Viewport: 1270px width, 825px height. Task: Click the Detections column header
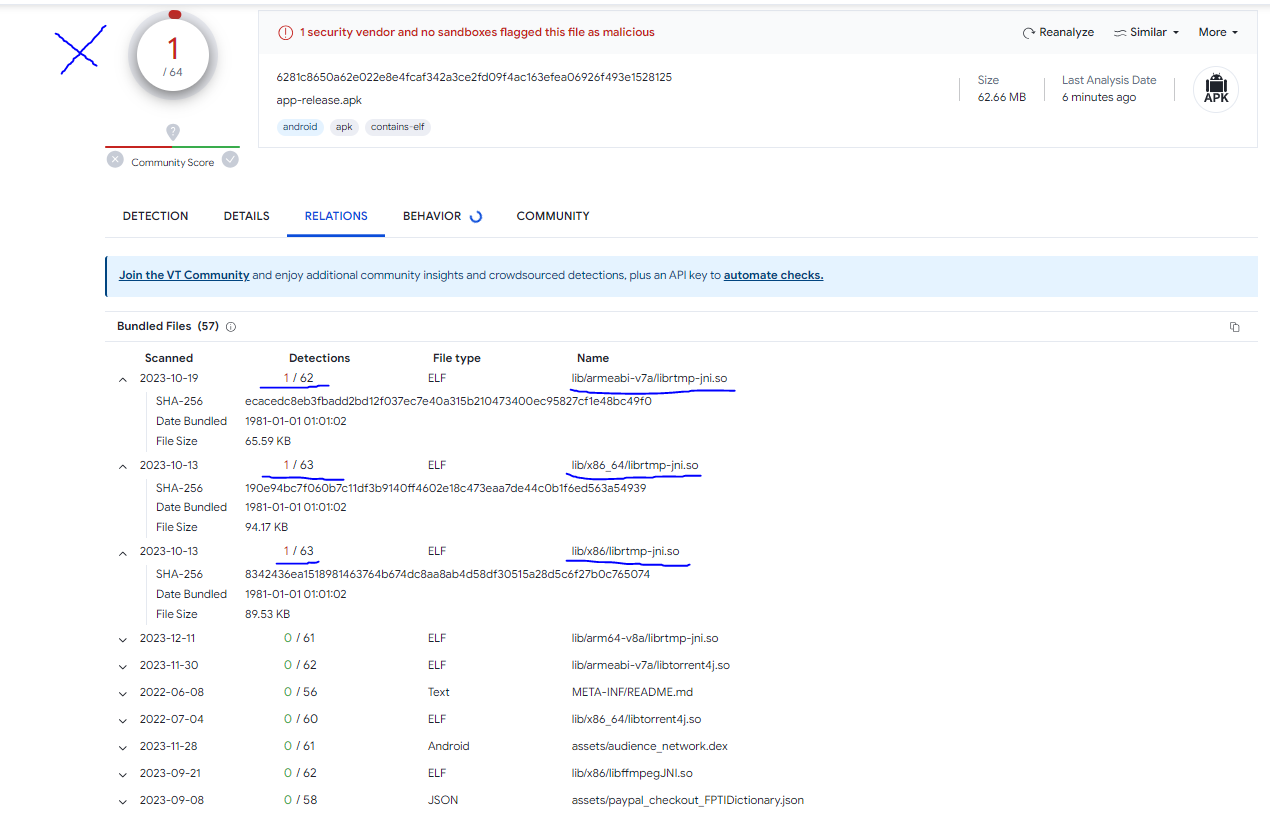click(x=320, y=358)
